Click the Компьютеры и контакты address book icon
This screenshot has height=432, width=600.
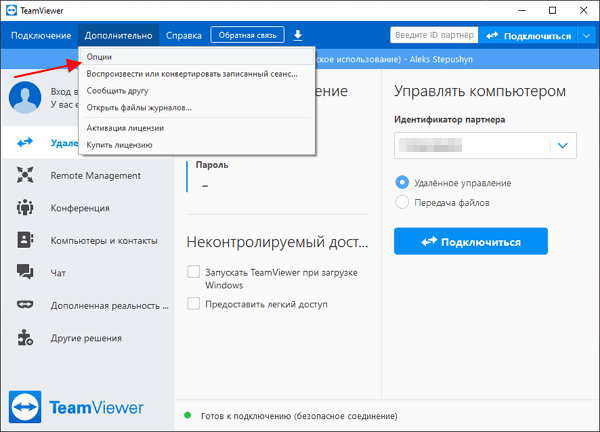[25, 240]
